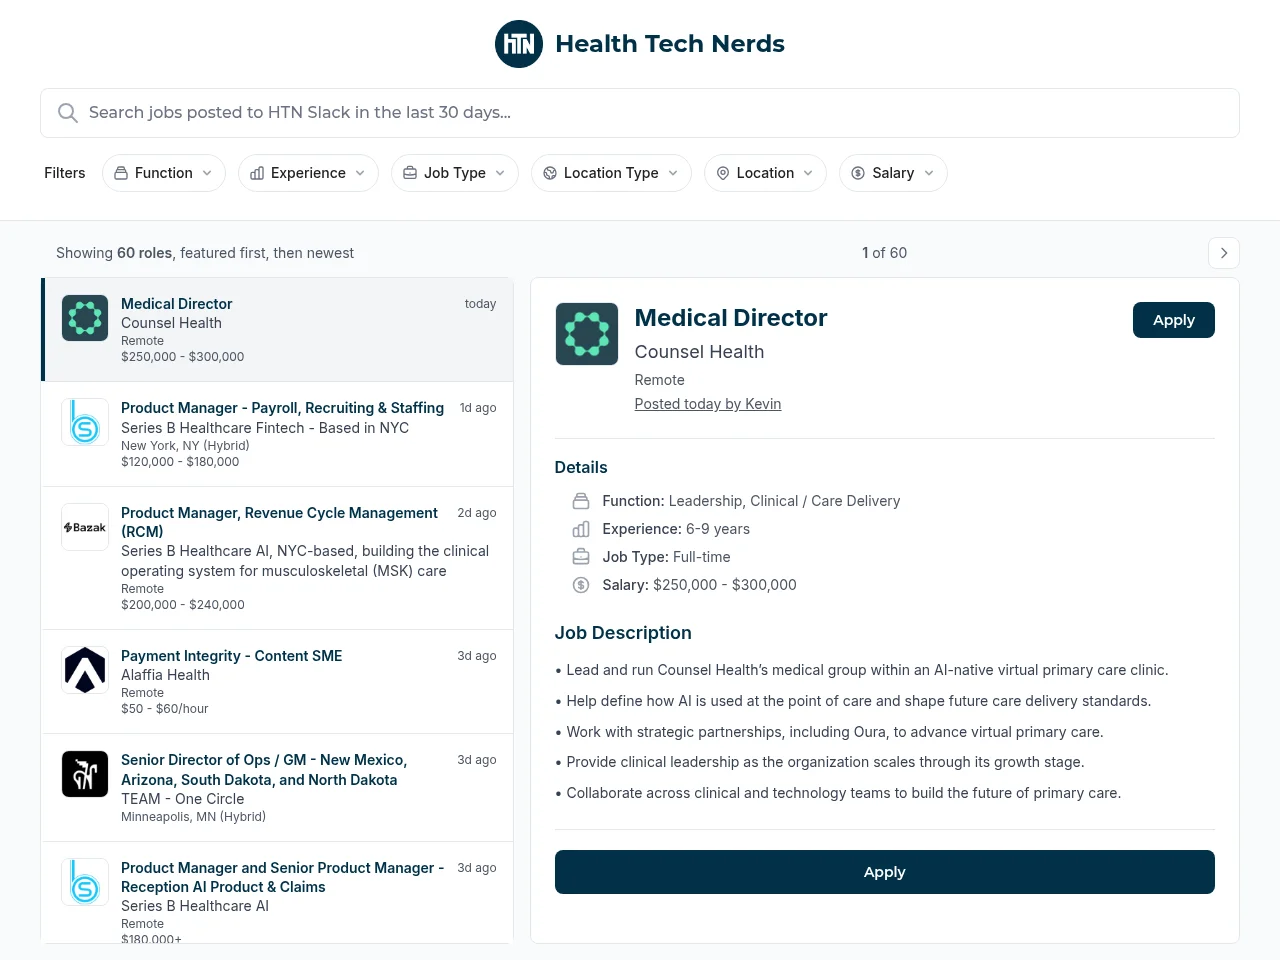Select Medical Director job listing
This screenshot has height=960, width=1280.
click(277, 330)
